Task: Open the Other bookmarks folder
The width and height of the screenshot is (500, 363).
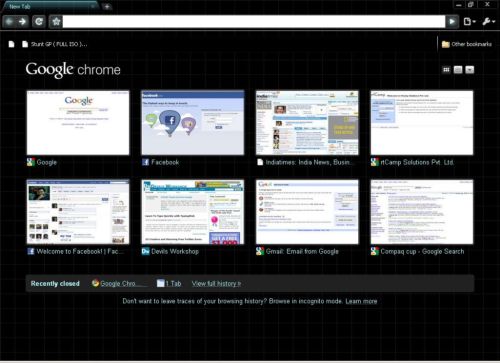Action: [466, 44]
